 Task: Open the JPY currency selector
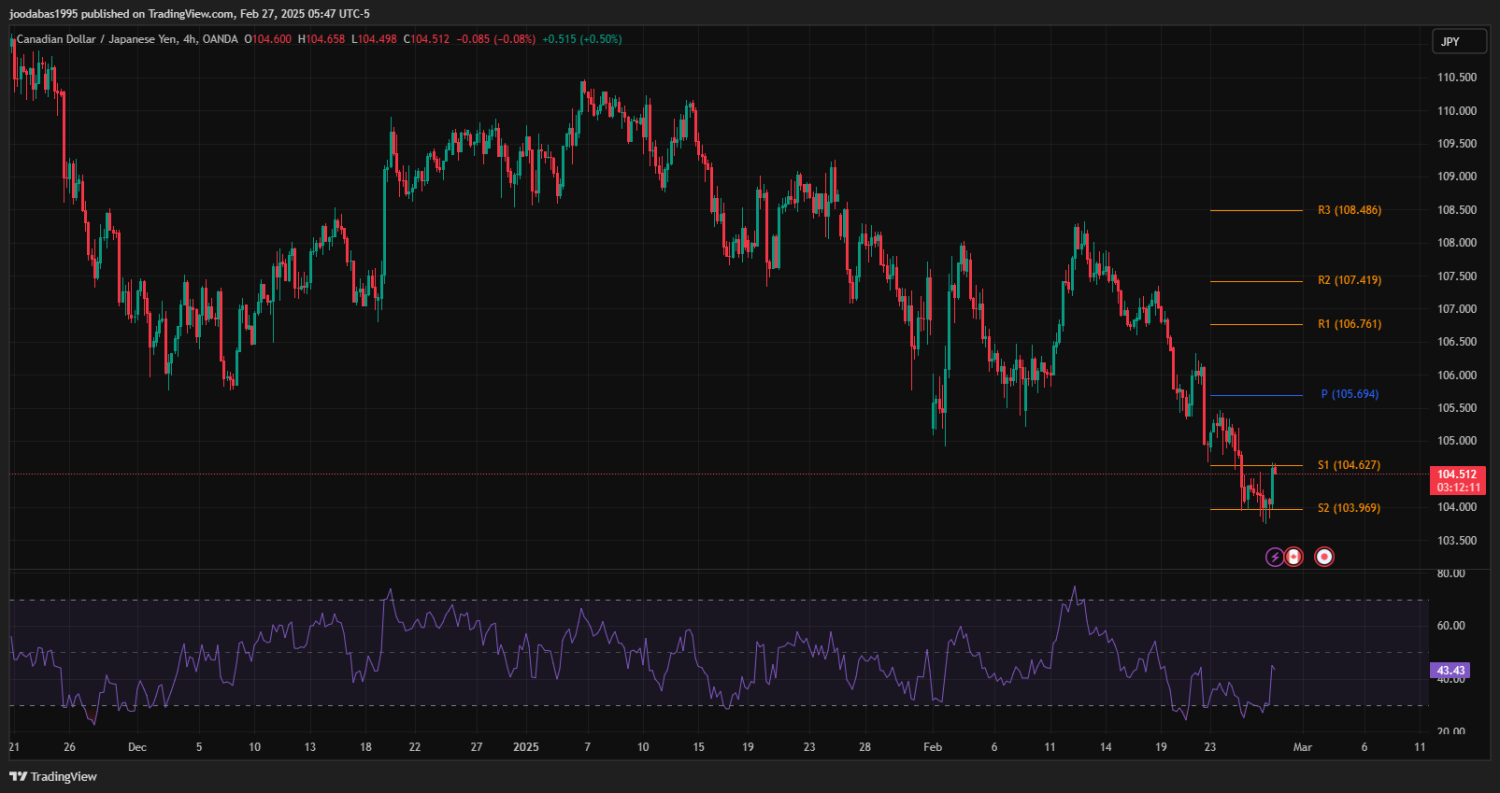tap(1448, 41)
